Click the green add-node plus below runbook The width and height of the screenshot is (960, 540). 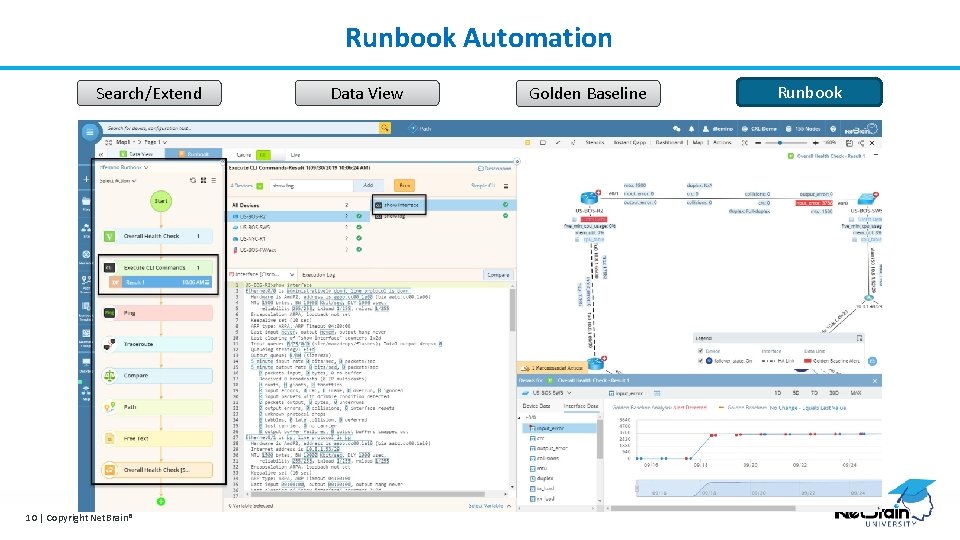click(x=161, y=501)
